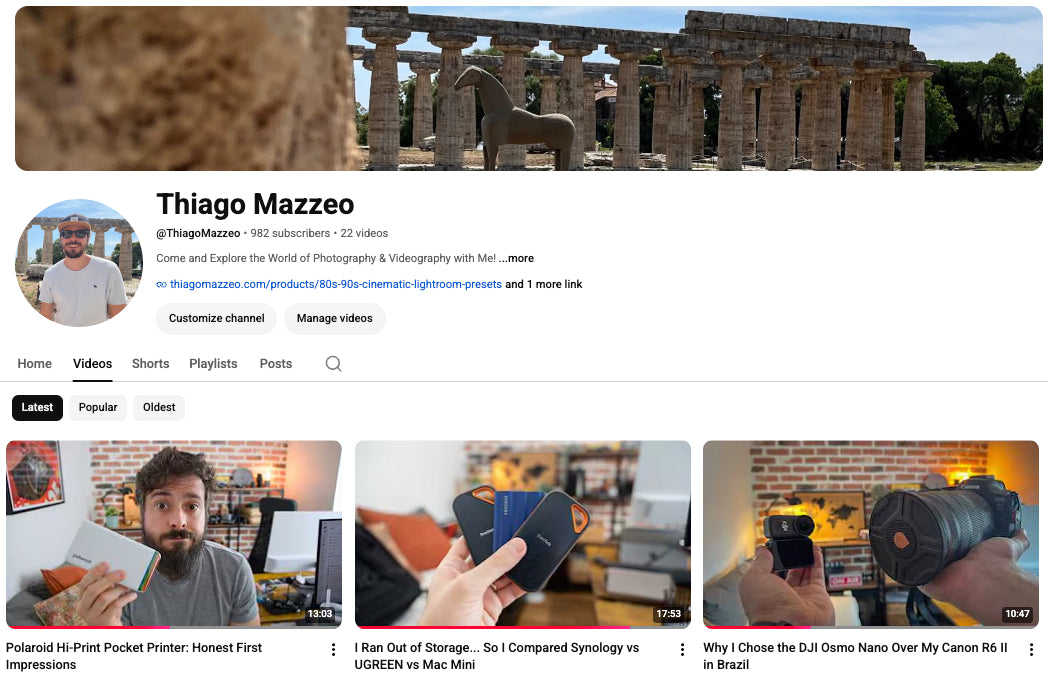Viewport: 1048px width, 676px height.
Task: Expand channel description with ...more
Action: pos(516,258)
